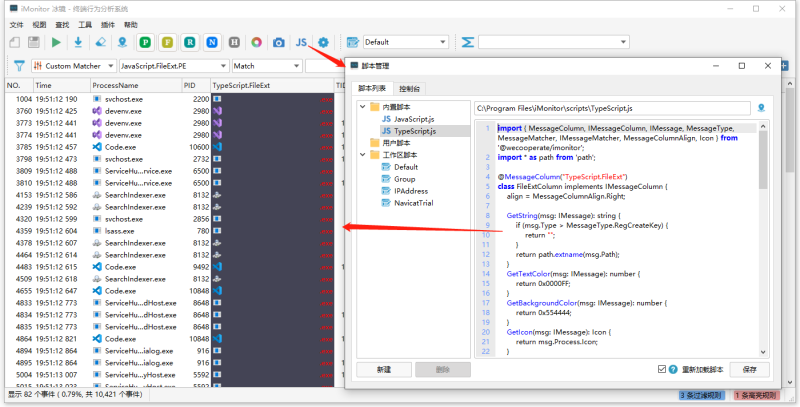Sort by the TypeScript.FileExt column header
This screenshot has height=407, width=800.
(272, 85)
